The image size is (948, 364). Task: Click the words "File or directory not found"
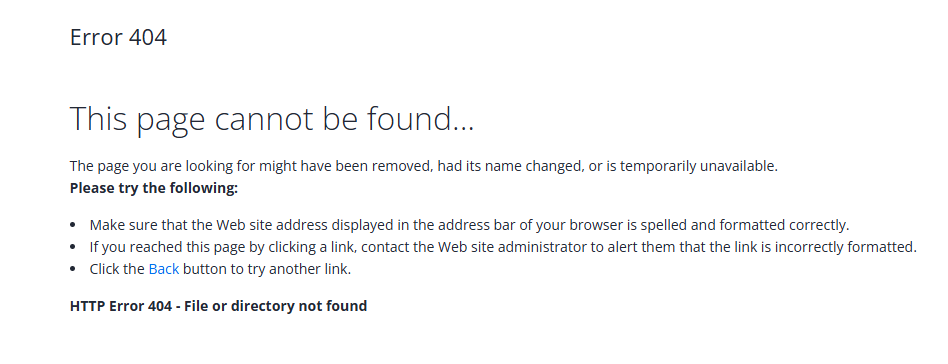[x=276, y=306]
